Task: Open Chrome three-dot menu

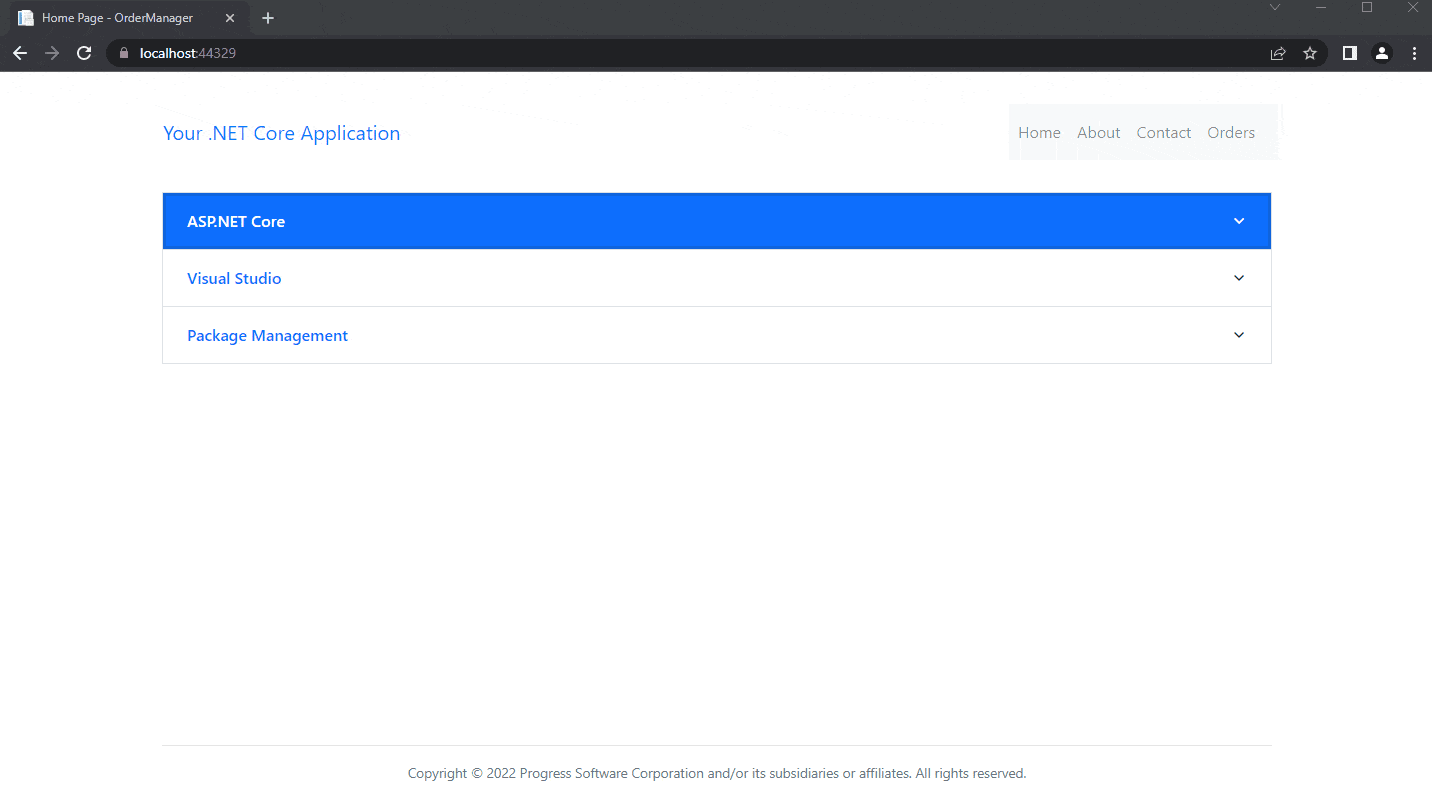Action: 1414,53
